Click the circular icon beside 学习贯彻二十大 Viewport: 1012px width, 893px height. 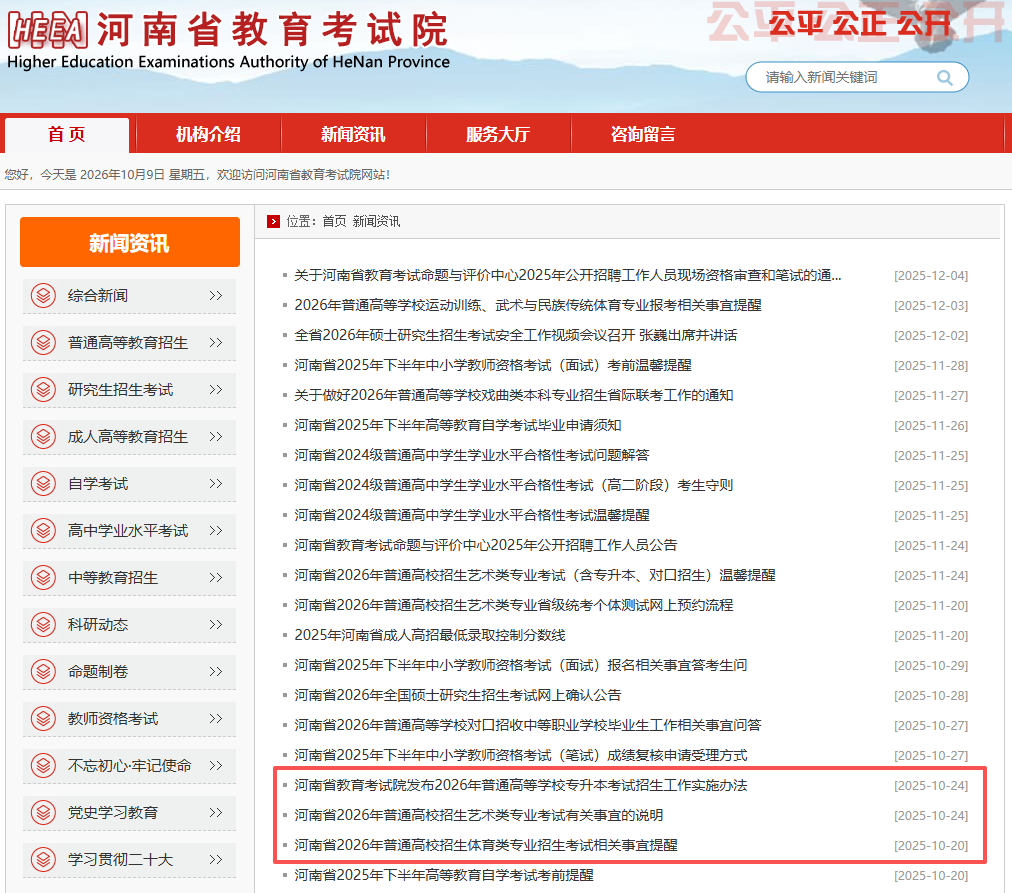(43, 859)
